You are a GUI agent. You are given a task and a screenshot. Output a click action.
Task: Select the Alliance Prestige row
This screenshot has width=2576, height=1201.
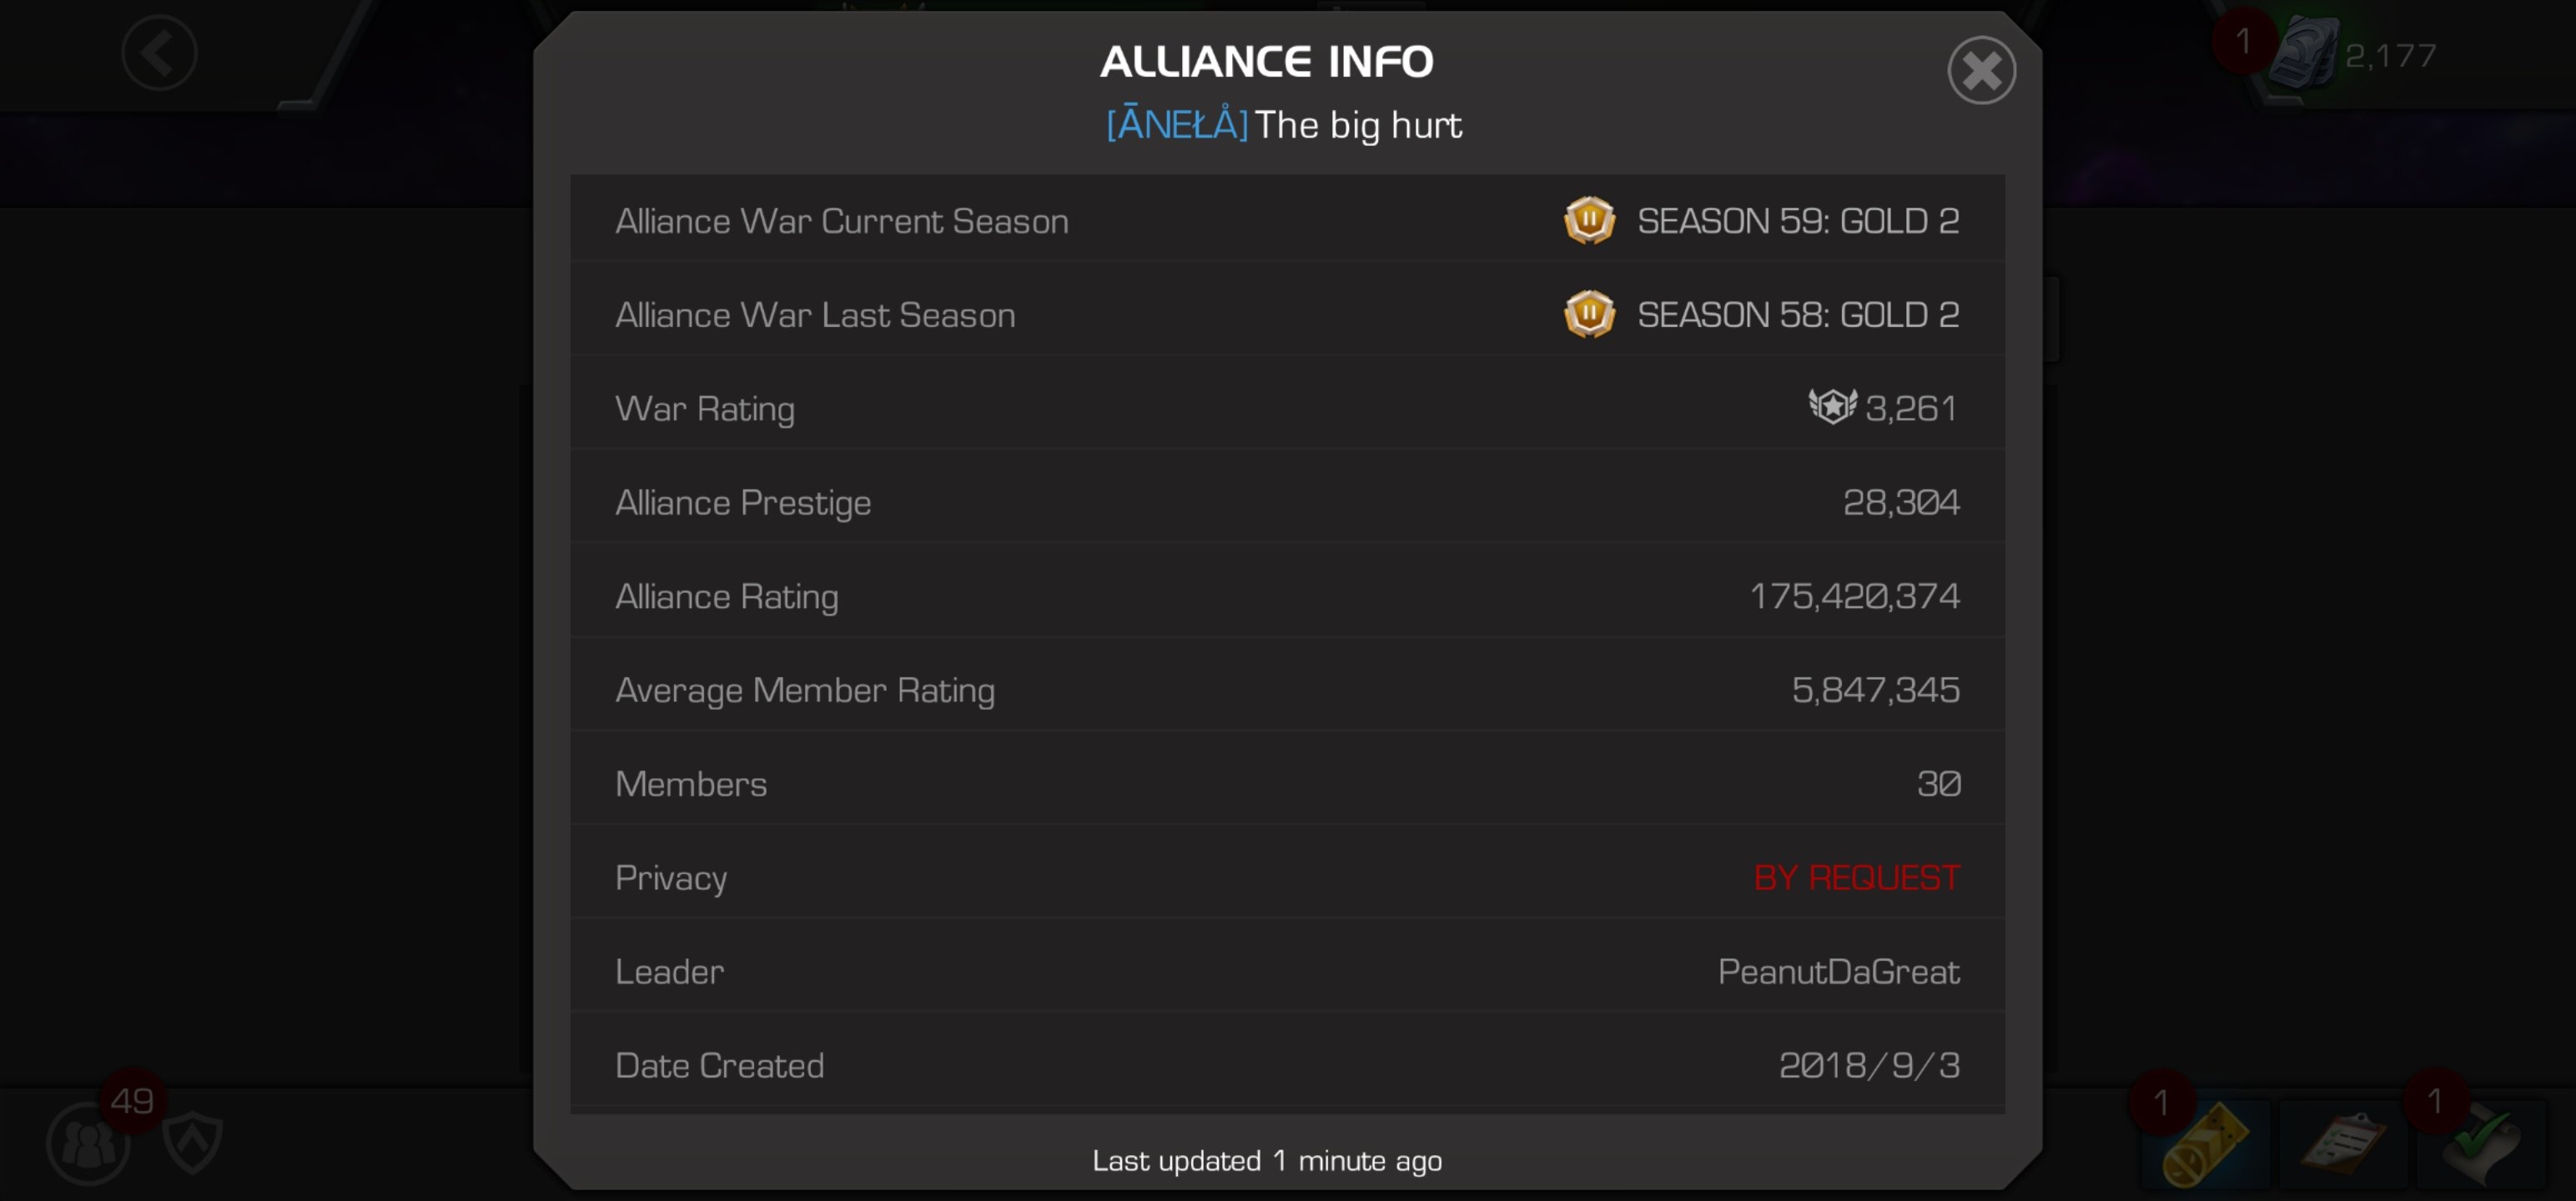[1287, 502]
